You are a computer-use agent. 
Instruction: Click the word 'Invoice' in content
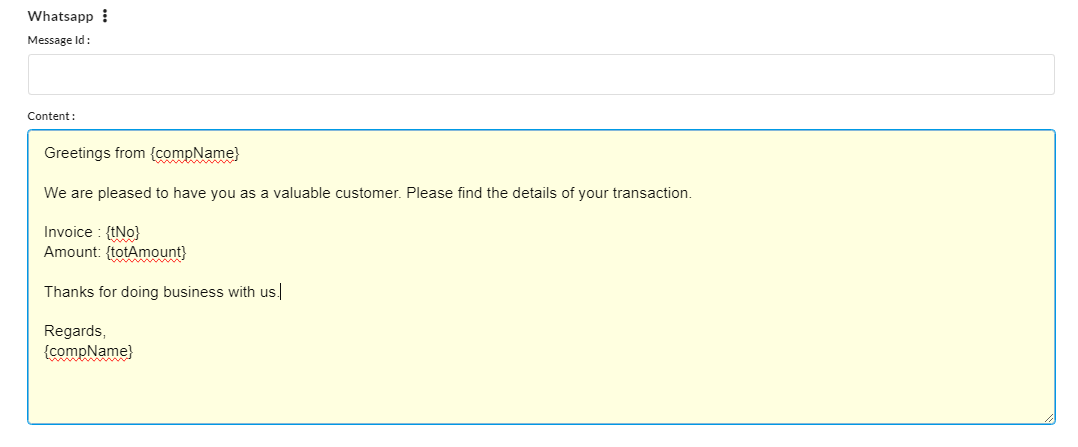click(x=67, y=232)
